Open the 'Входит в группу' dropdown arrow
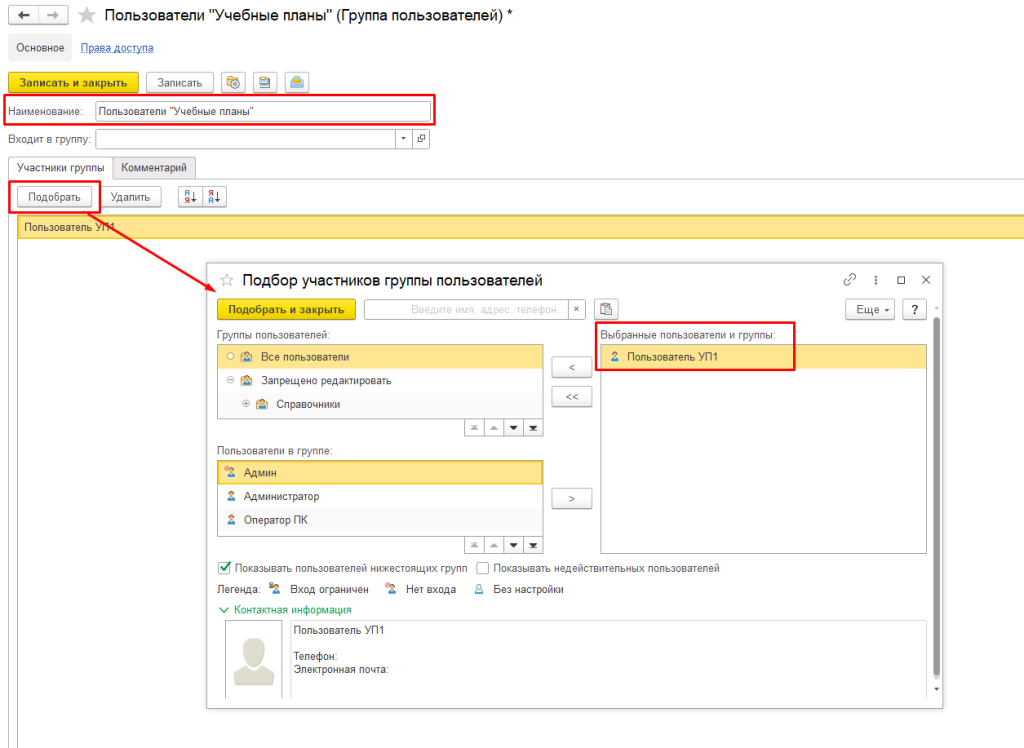 (x=403, y=139)
